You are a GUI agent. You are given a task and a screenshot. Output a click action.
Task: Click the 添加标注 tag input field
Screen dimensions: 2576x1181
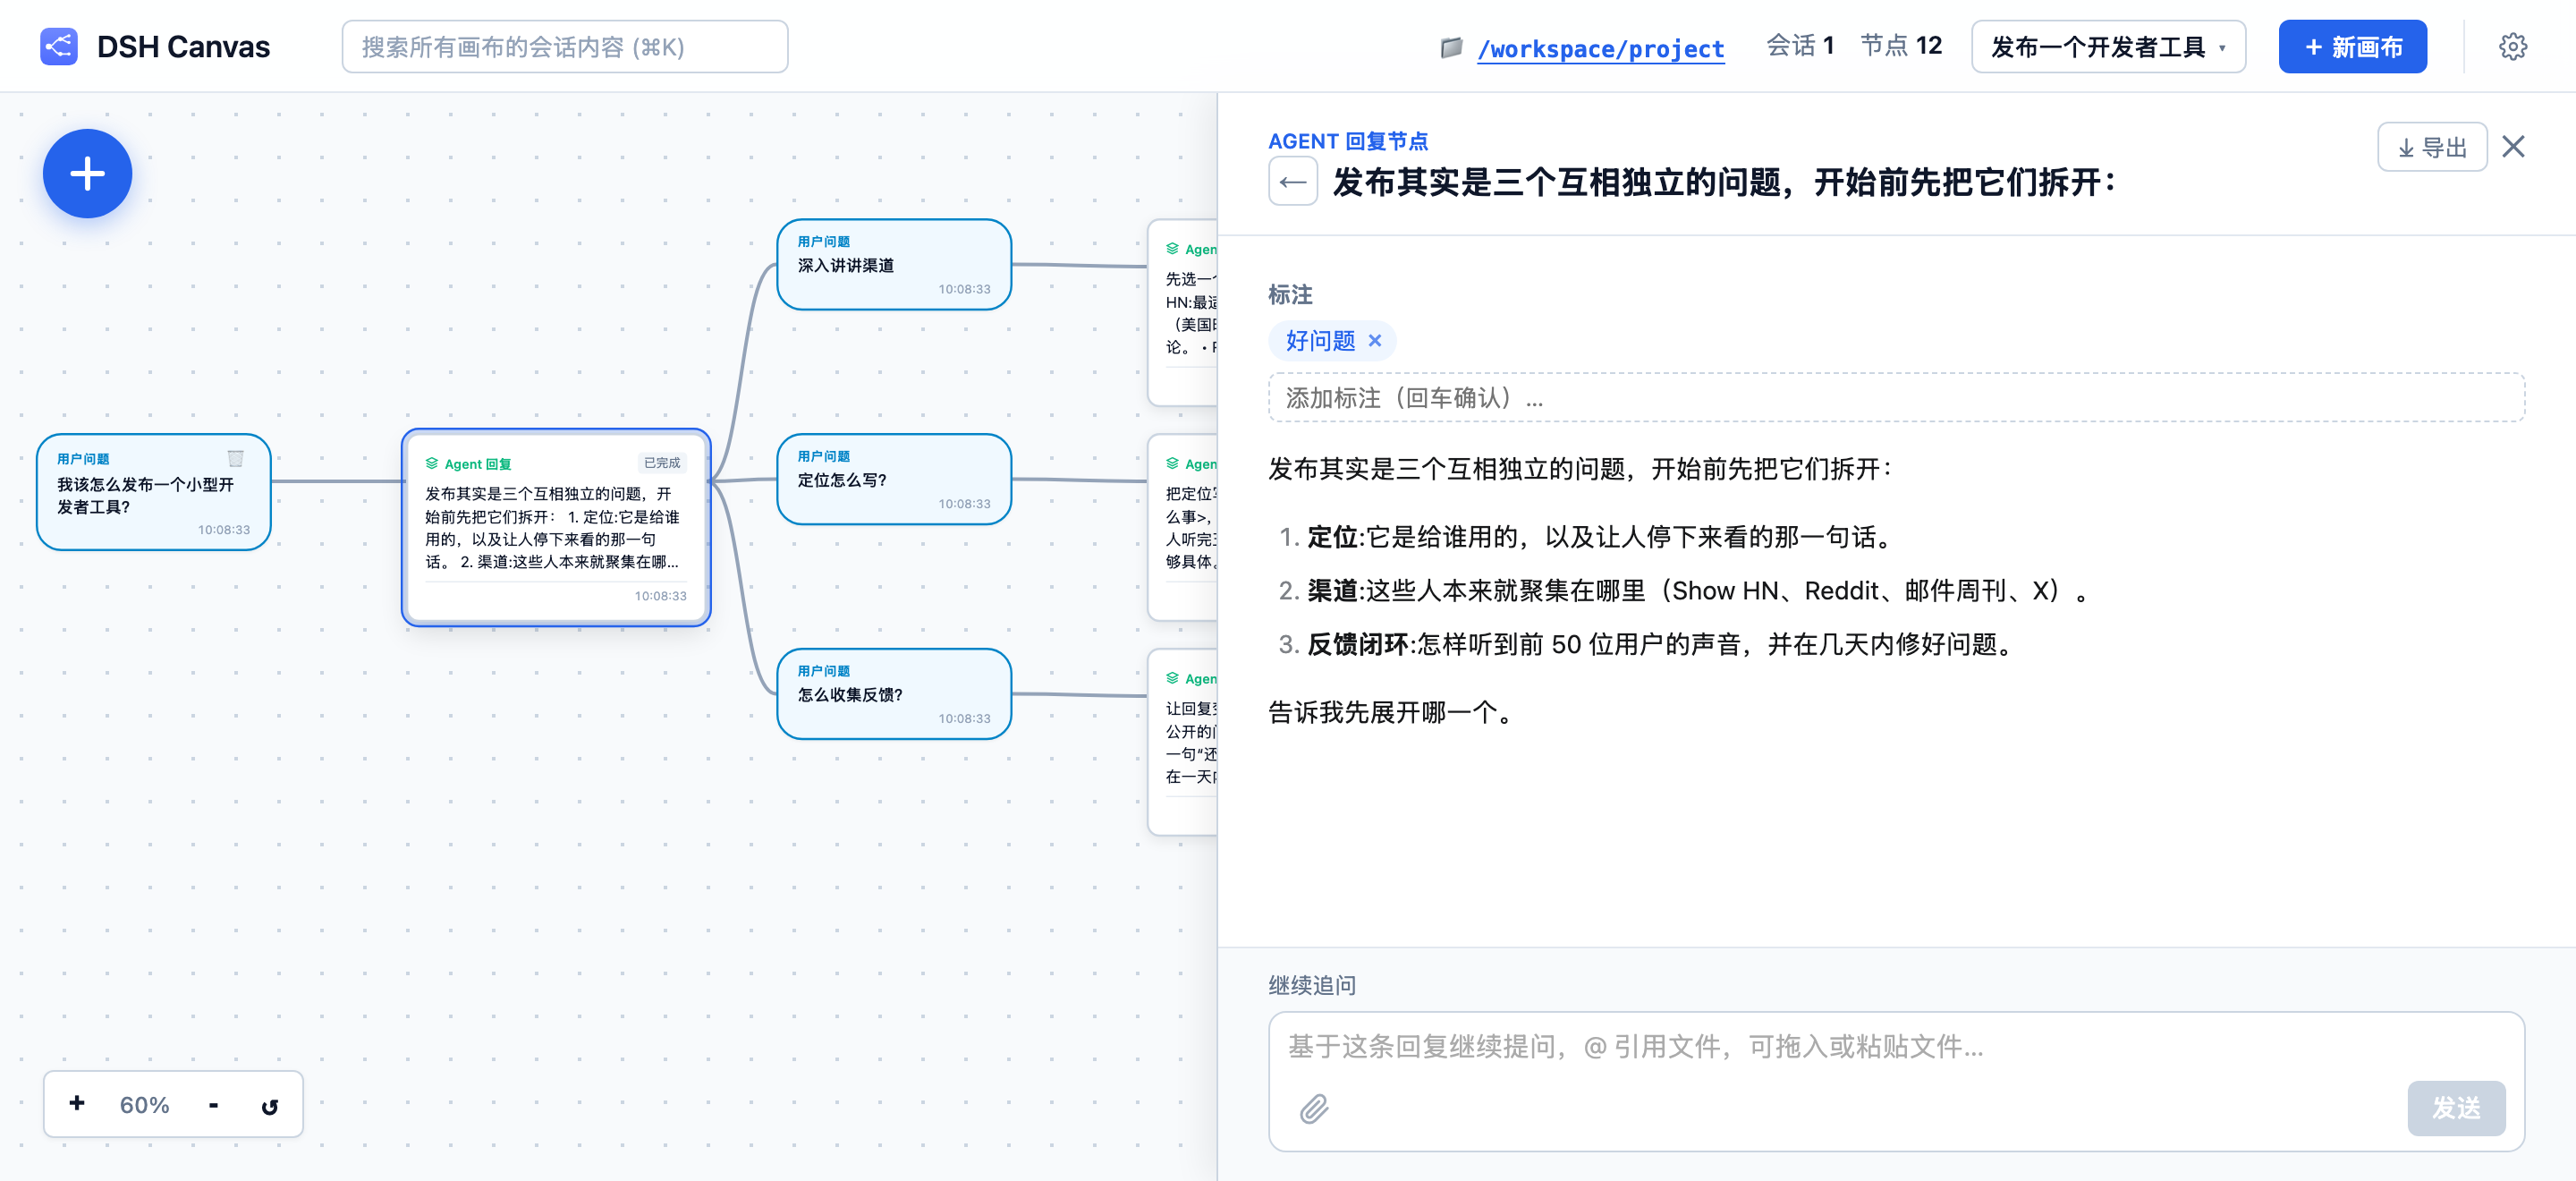[1896, 397]
